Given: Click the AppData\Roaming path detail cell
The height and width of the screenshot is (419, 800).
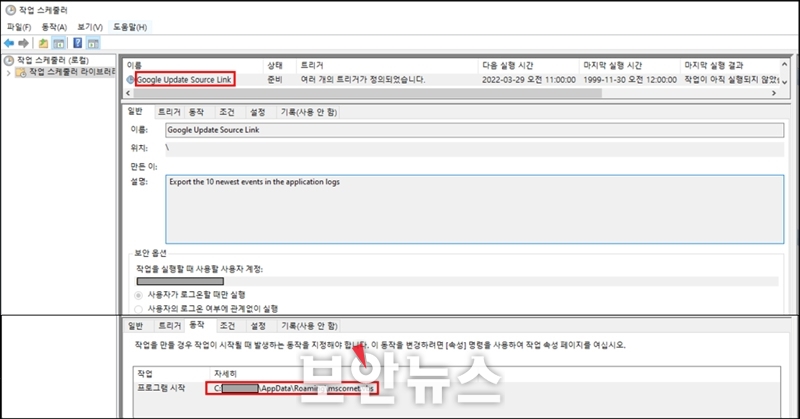Looking at the screenshot, I should 292,388.
